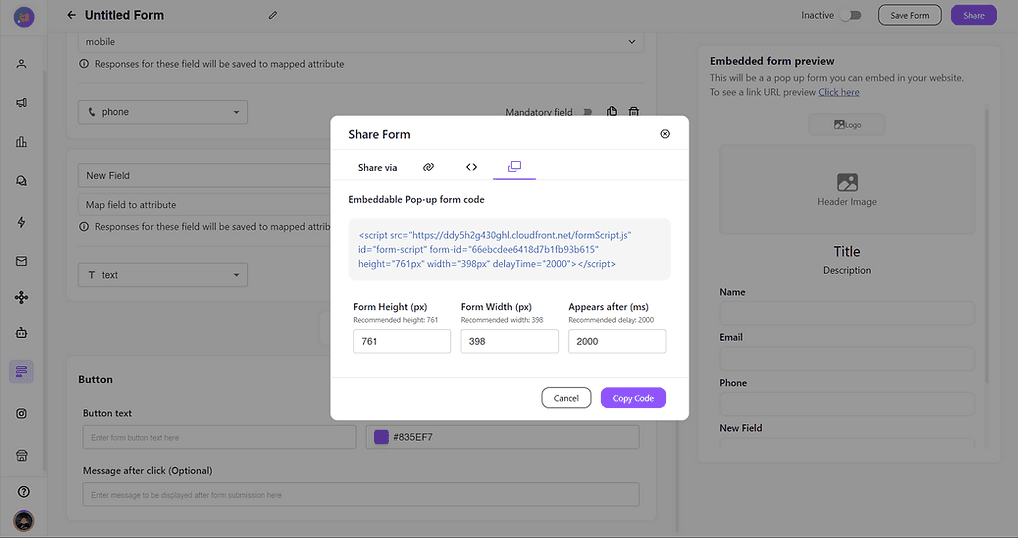Screen dimensions: 1018x538
Task: Click the Share via label
Action: coord(377,167)
